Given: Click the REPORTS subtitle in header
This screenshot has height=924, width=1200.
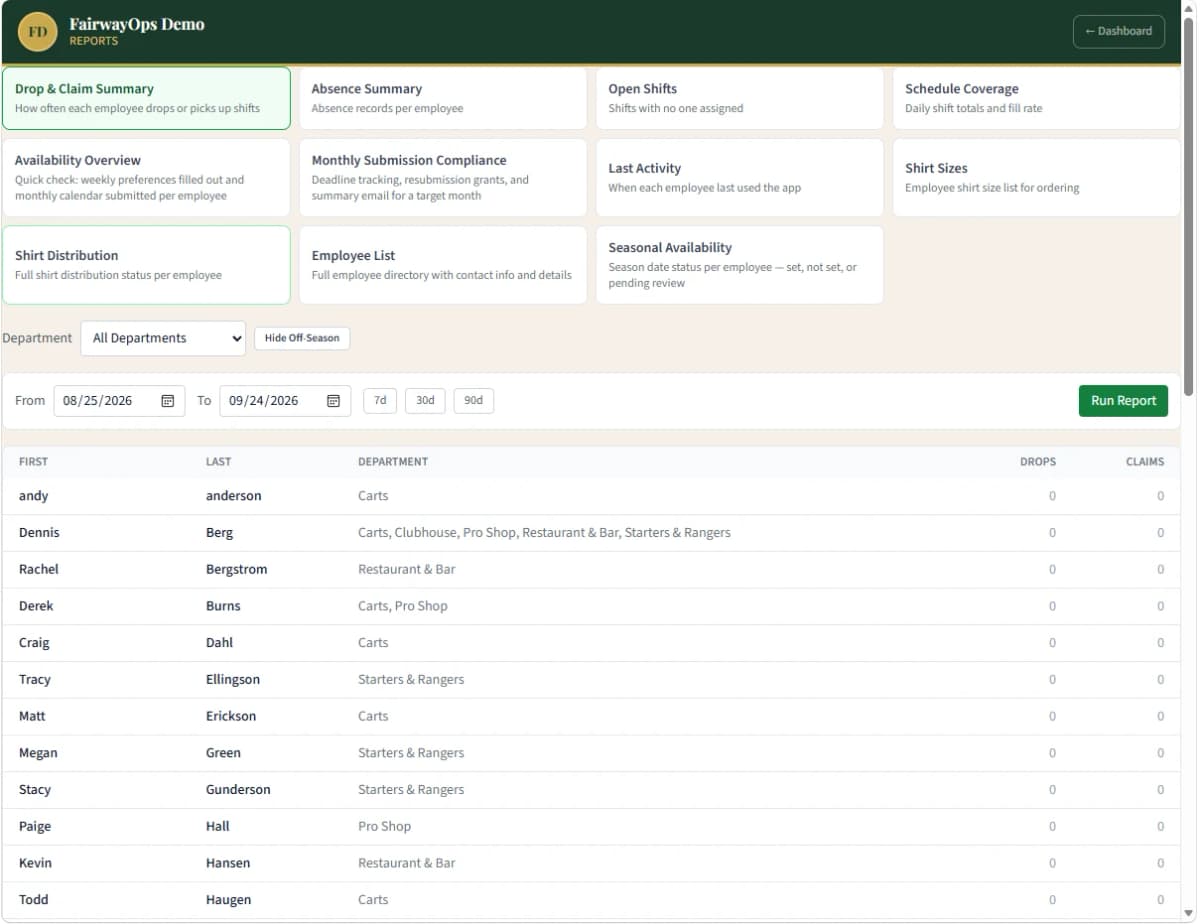Looking at the screenshot, I should click(x=94, y=41).
